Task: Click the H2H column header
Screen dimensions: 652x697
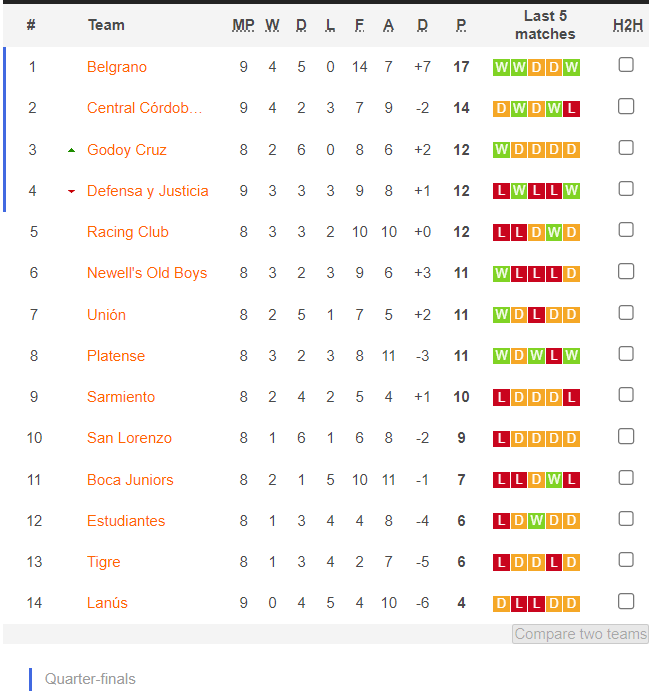Action: pyautogui.click(x=628, y=25)
